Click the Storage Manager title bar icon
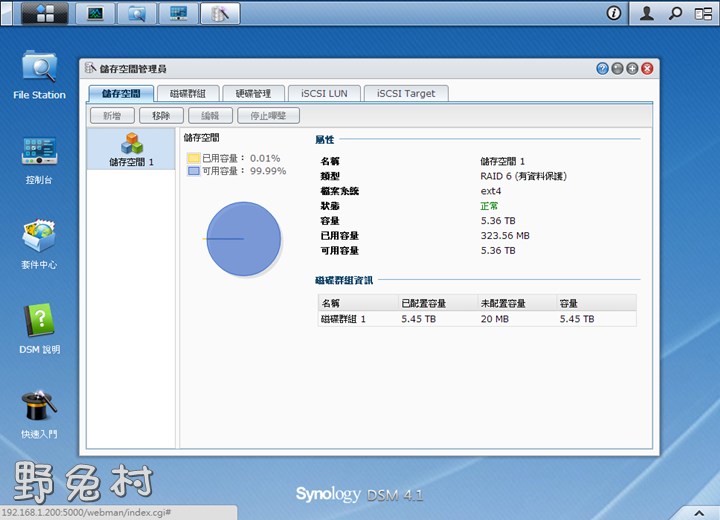 [x=90, y=68]
